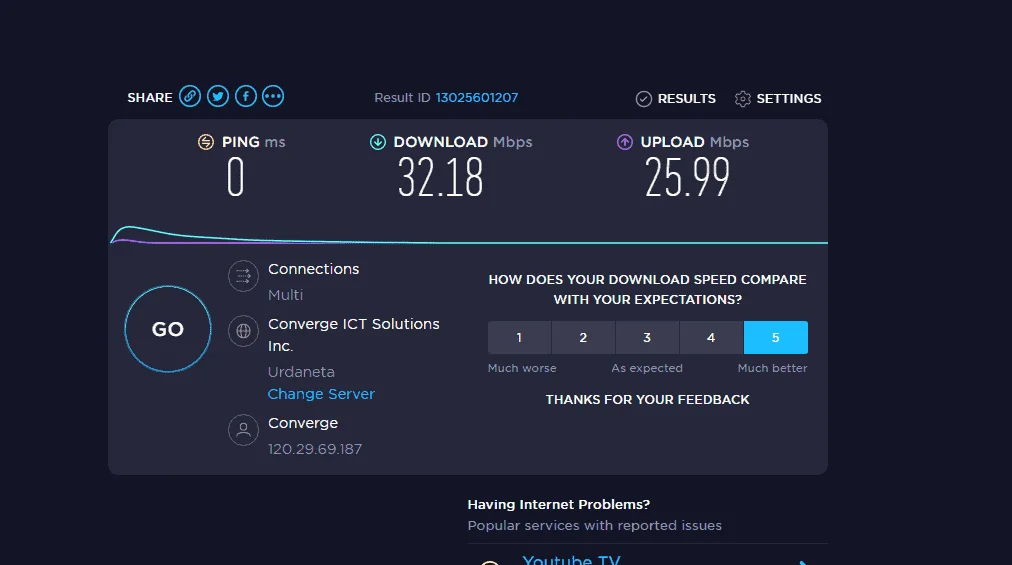Image resolution: width=1012 pixels, height=565 pixels.
Task: Click the Converge user icon
Action: point(243,430)
